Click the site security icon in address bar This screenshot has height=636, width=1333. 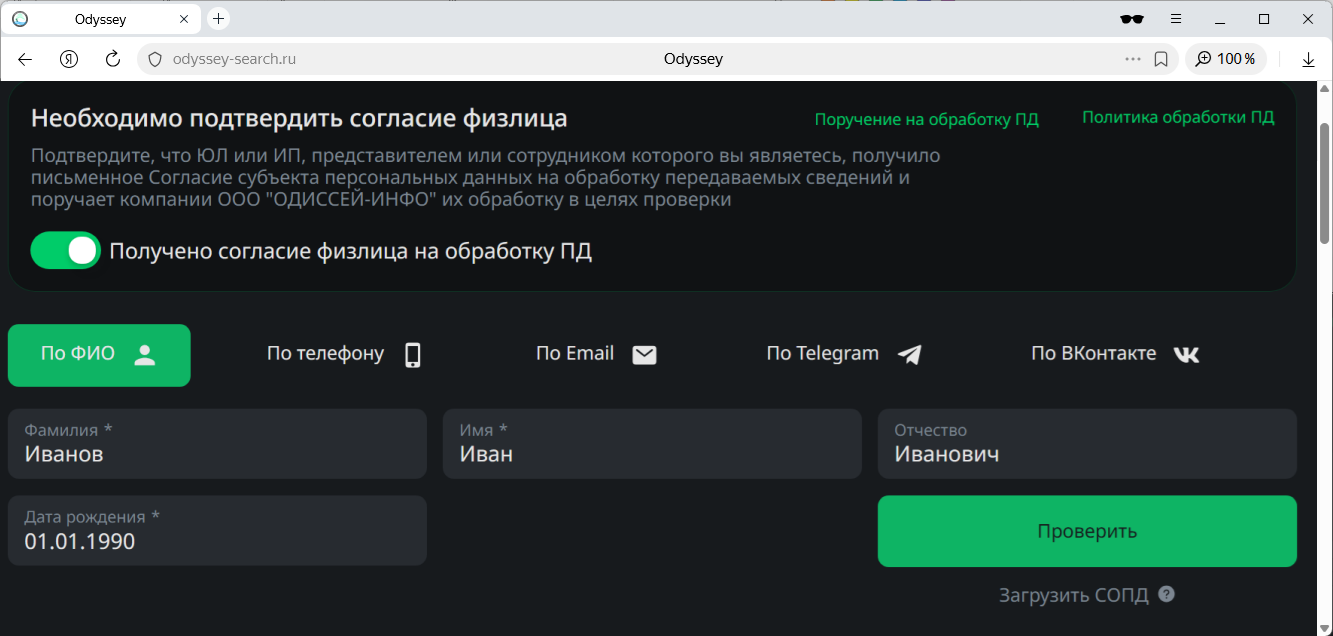pyautogui.click(x=154, y=58)
